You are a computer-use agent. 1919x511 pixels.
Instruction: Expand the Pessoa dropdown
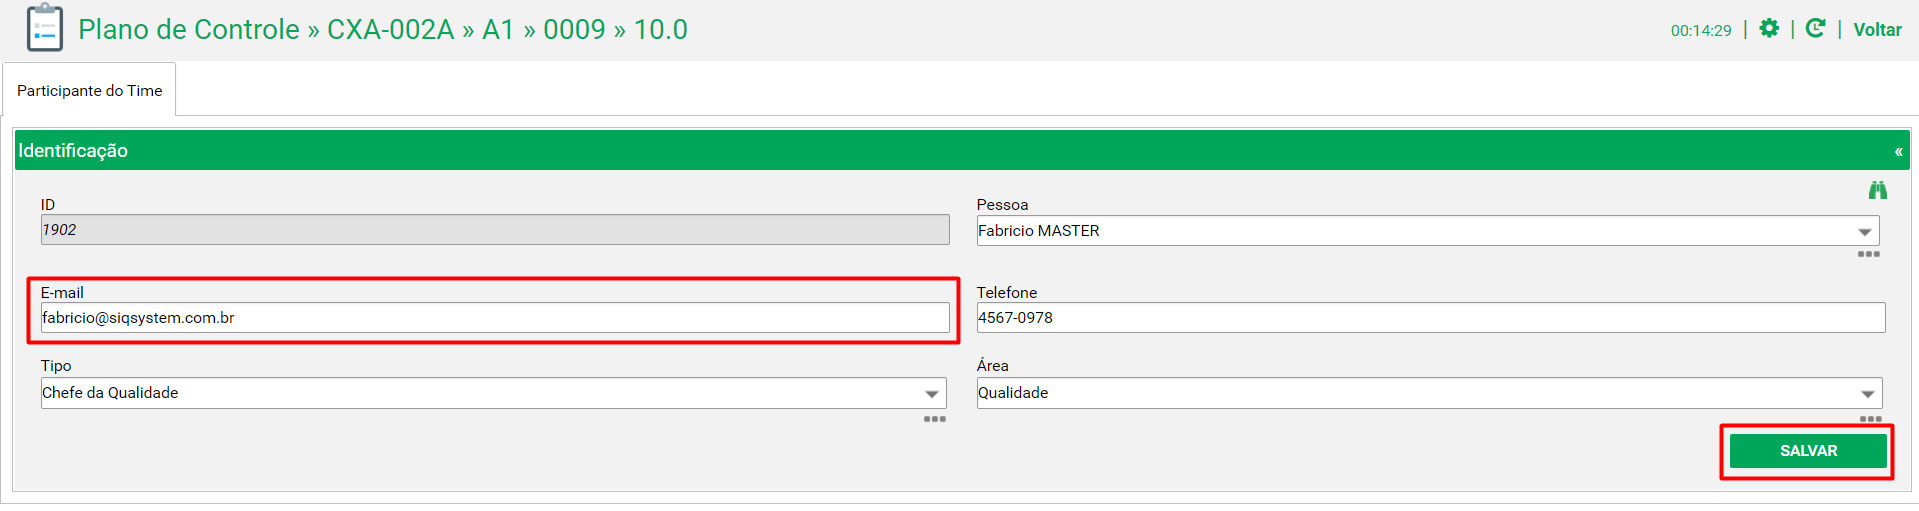[1865, 232]
